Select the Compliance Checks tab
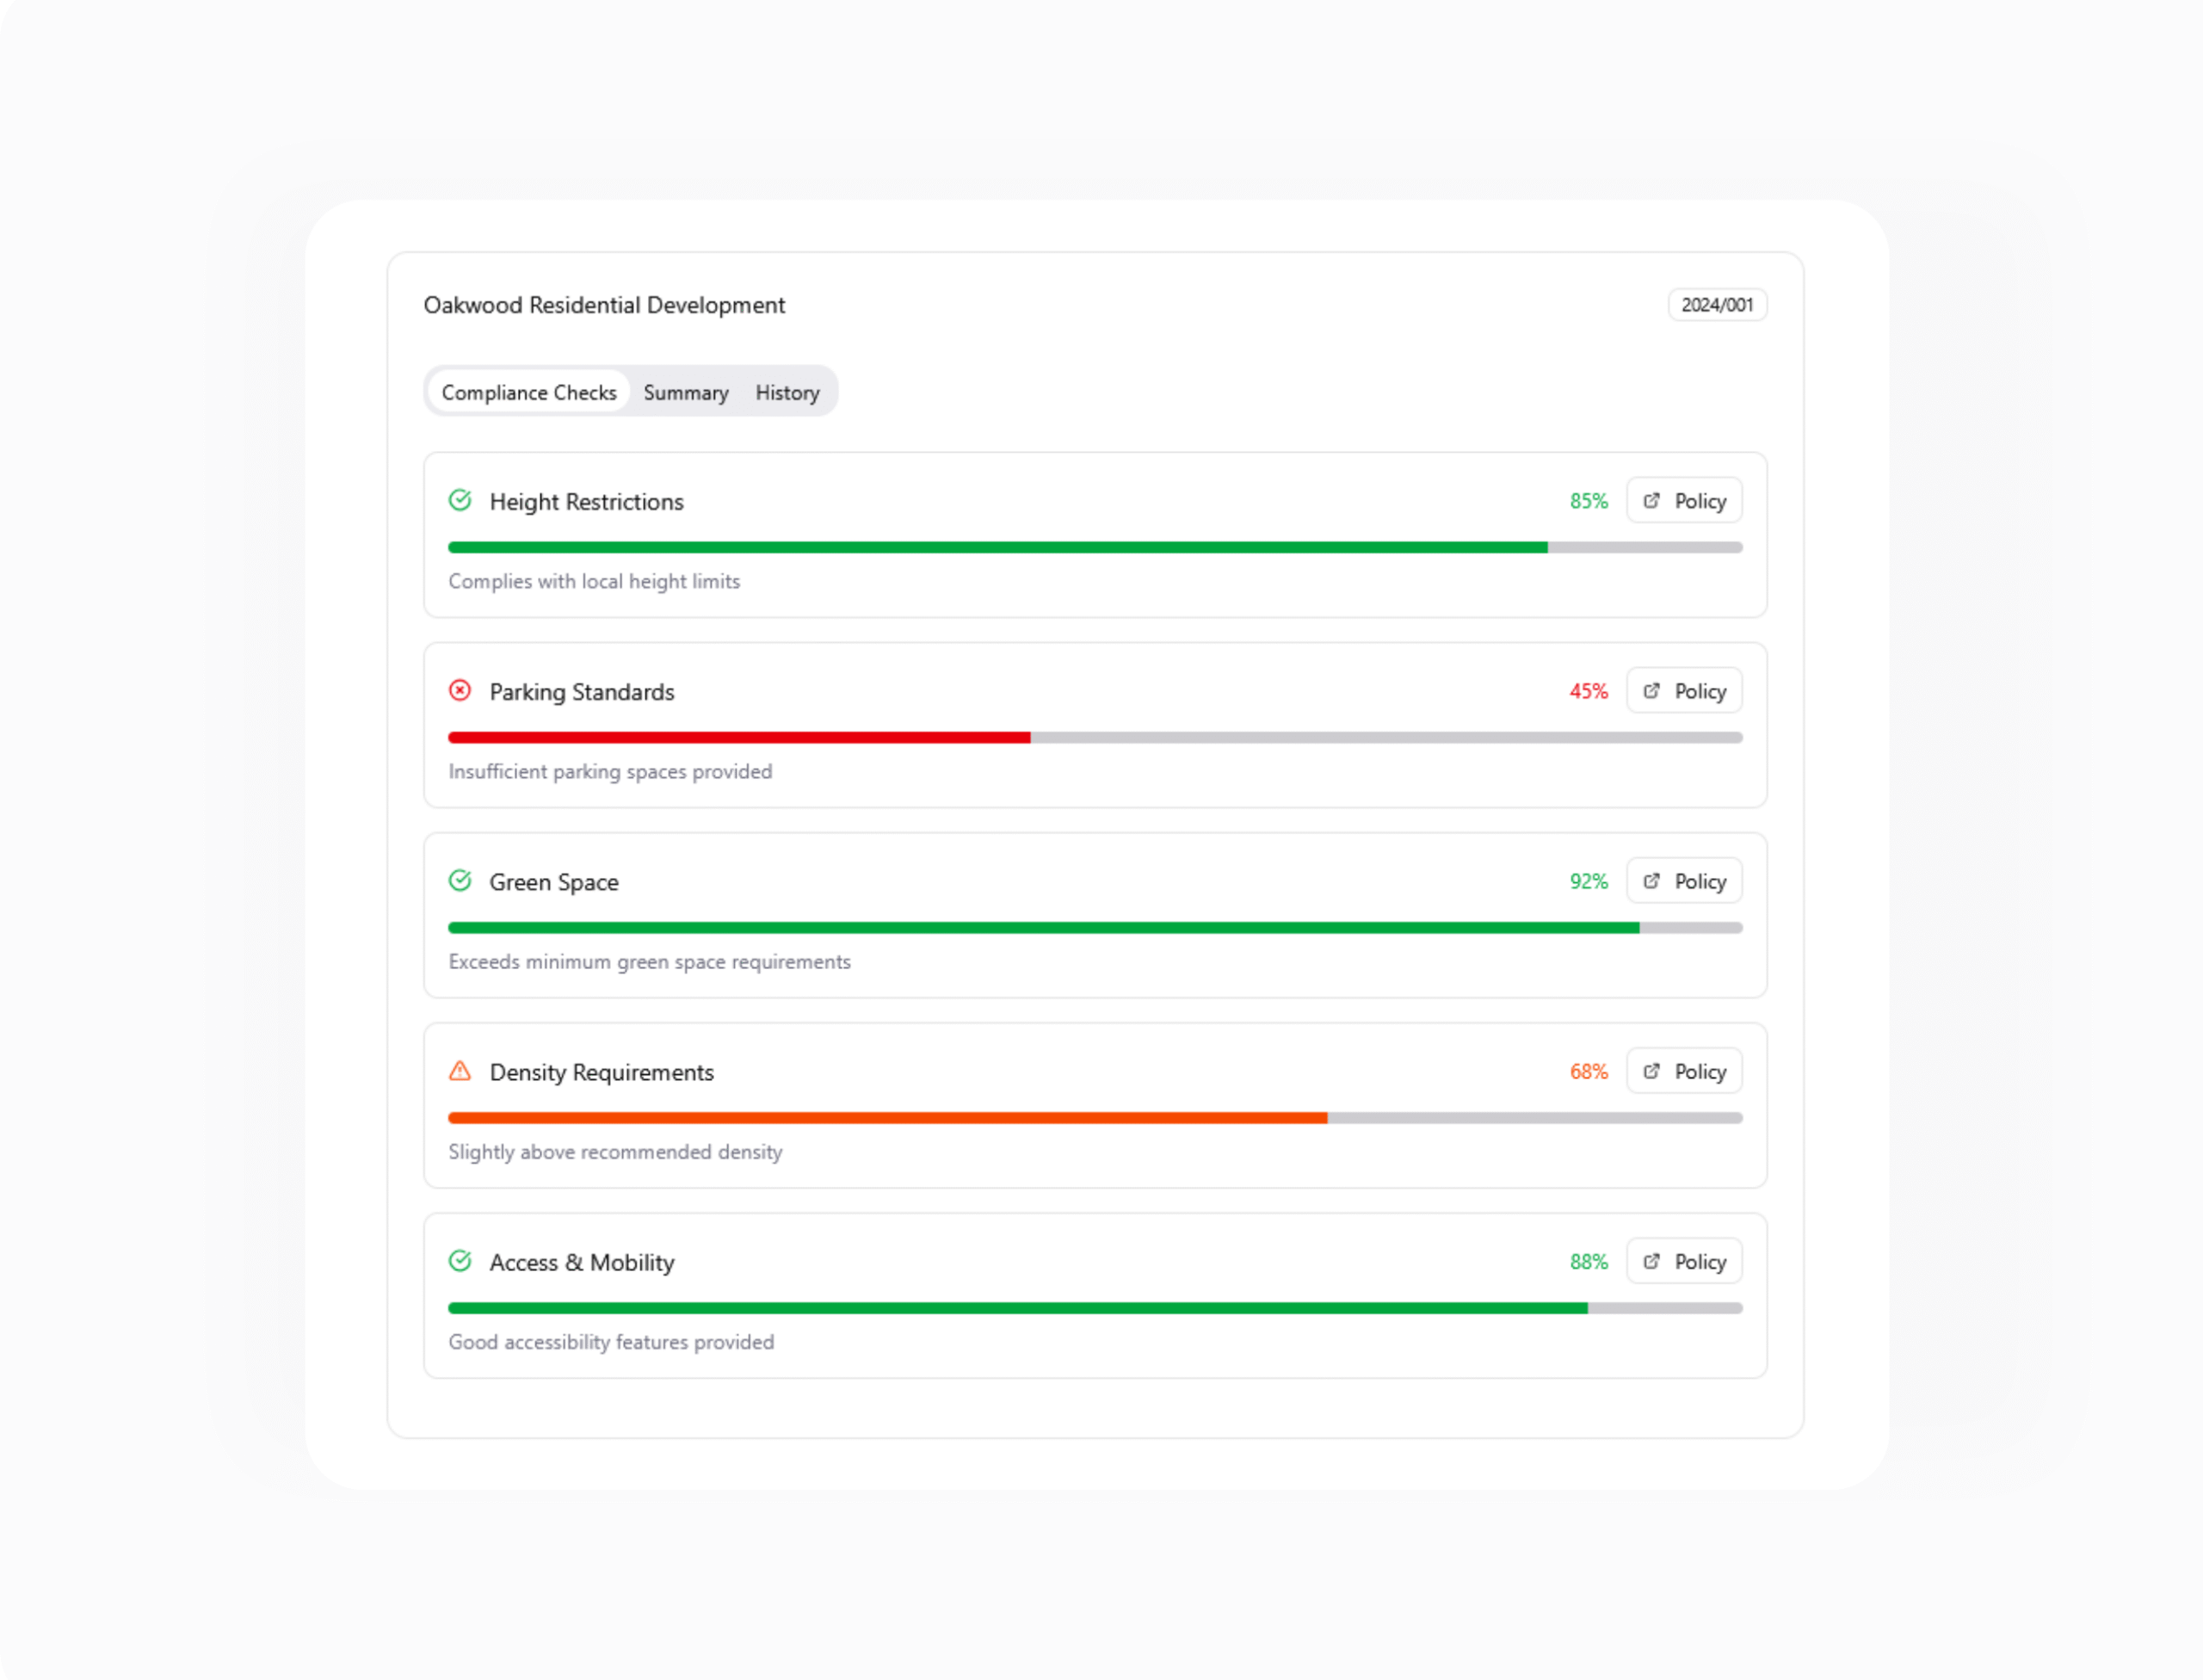The width and height of the screenshot is (2203, 1680). [529, 392]
